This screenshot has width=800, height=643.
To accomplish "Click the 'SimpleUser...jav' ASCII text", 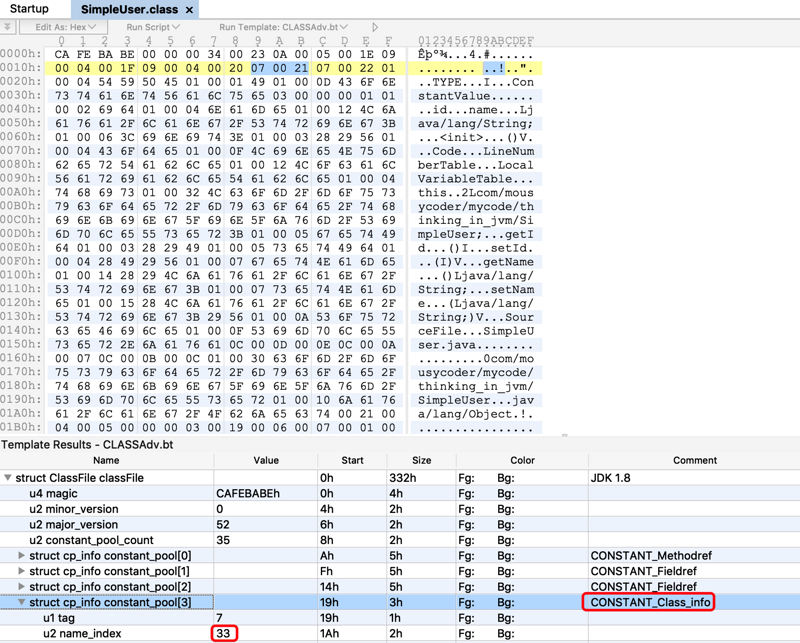I will tap(476, 400).
